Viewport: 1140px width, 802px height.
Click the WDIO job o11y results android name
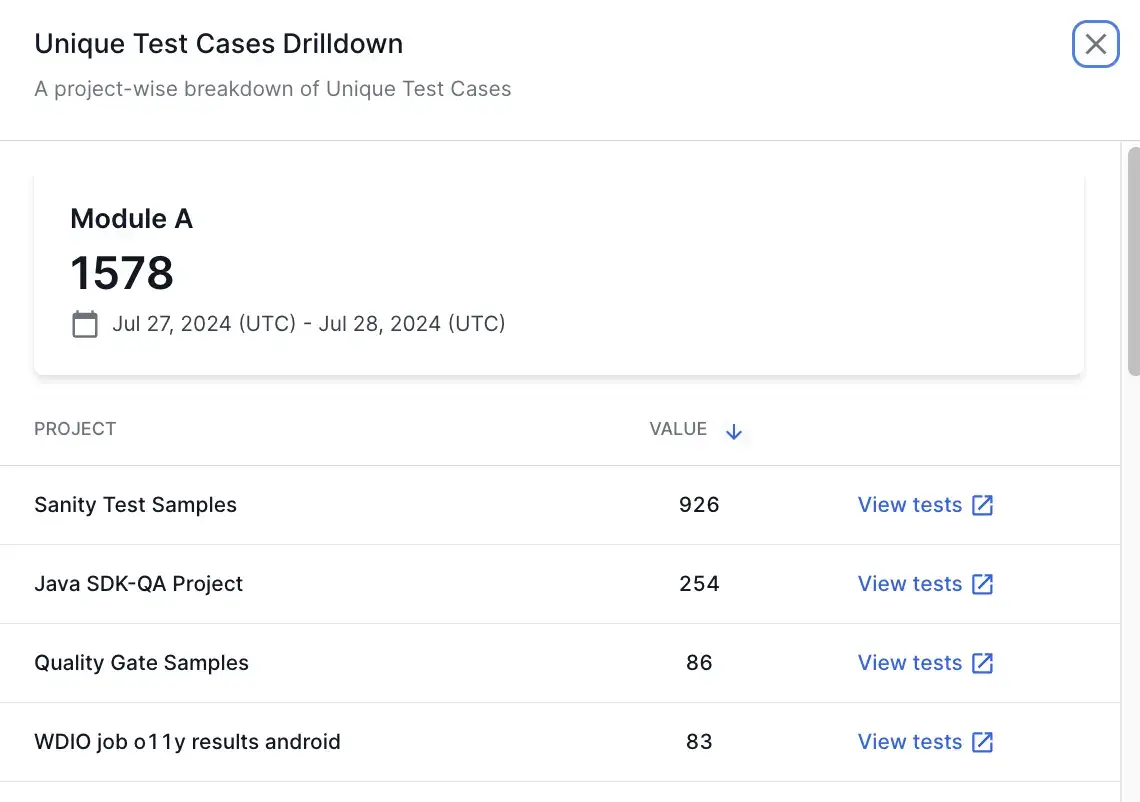[x=187, y=742]
